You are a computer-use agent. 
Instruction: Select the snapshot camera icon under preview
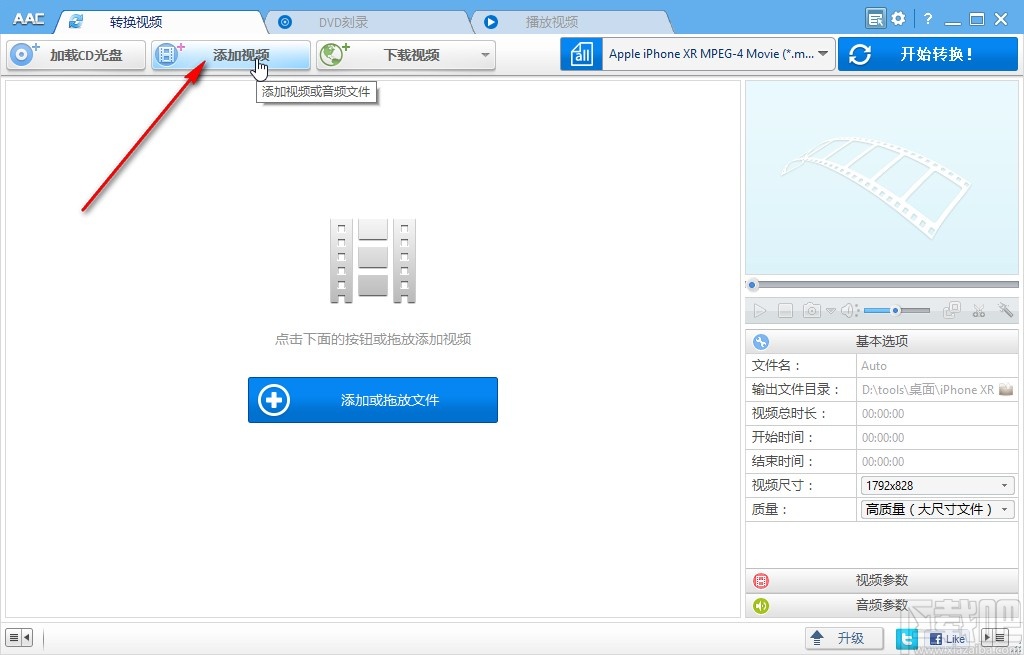(812, 310)
